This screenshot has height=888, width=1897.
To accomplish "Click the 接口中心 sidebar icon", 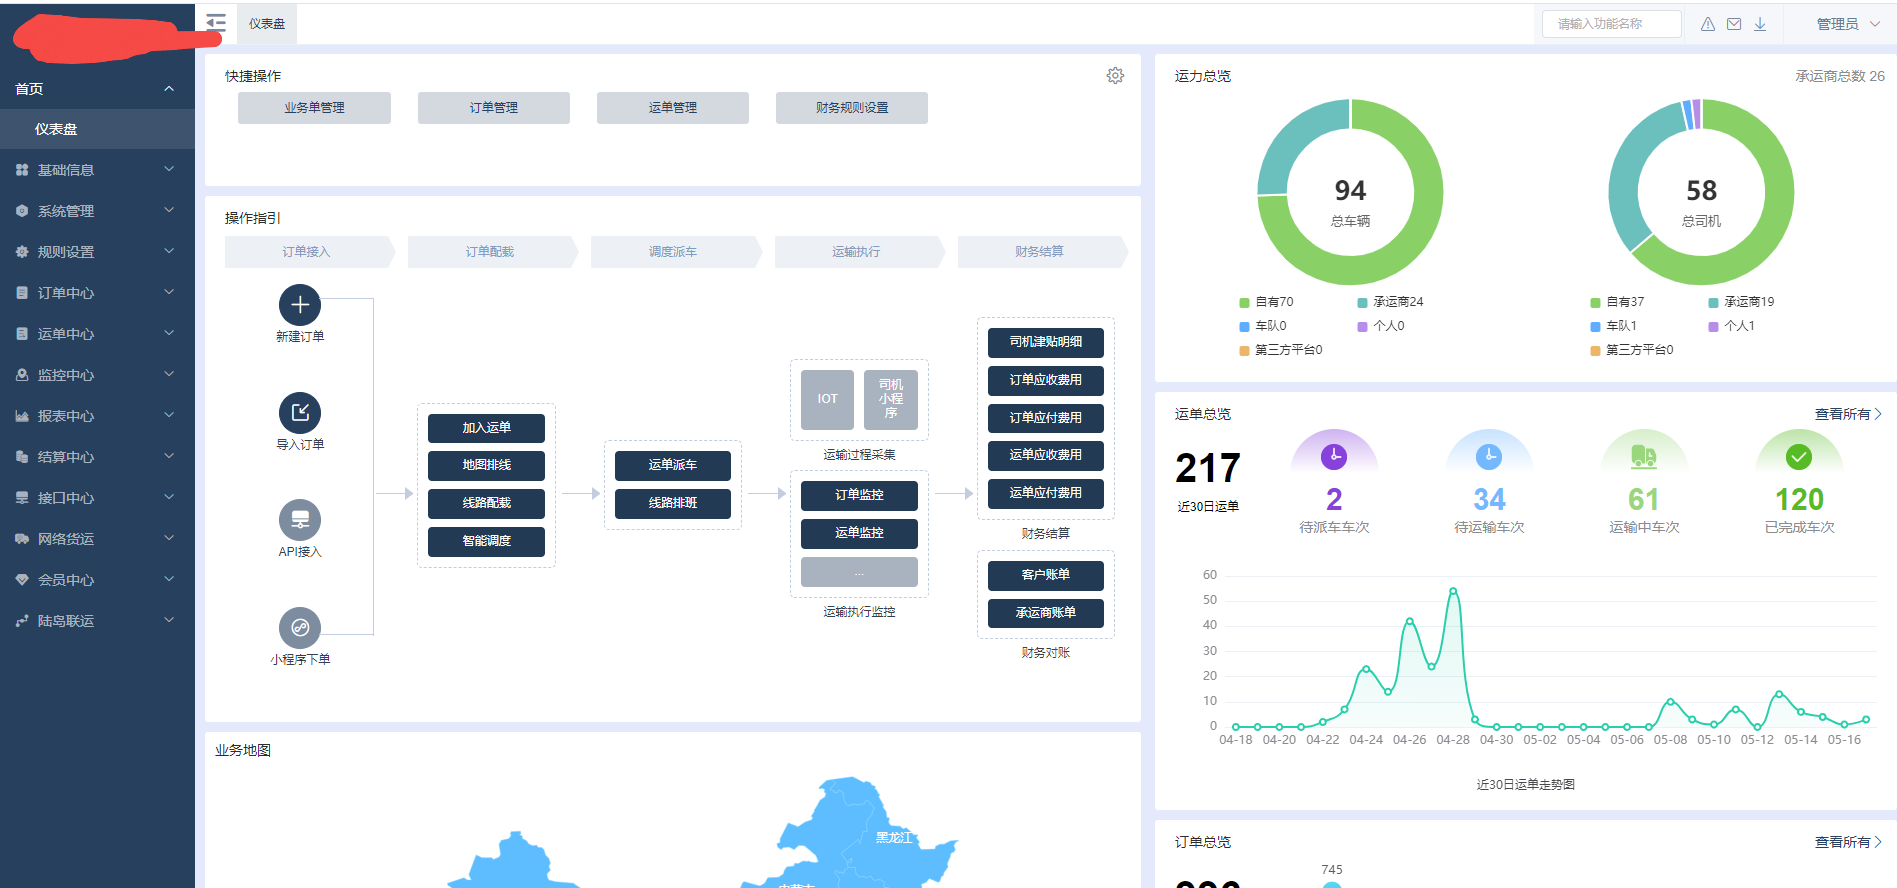I will (22, 498).
